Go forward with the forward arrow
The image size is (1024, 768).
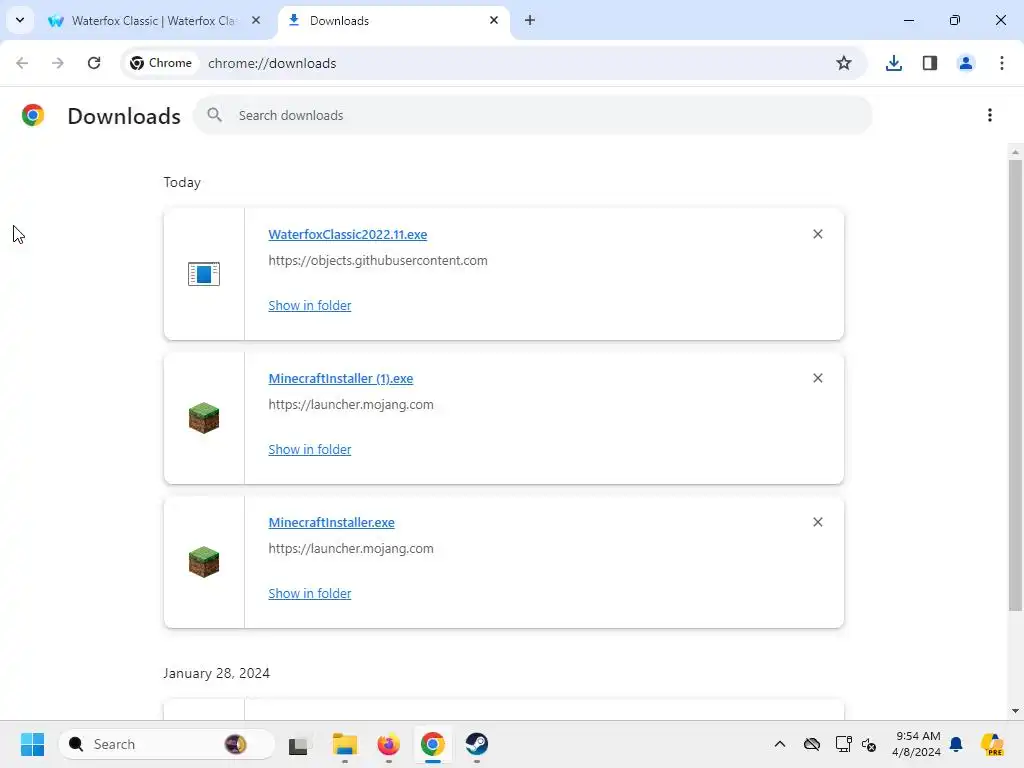[x=58, y=63]
